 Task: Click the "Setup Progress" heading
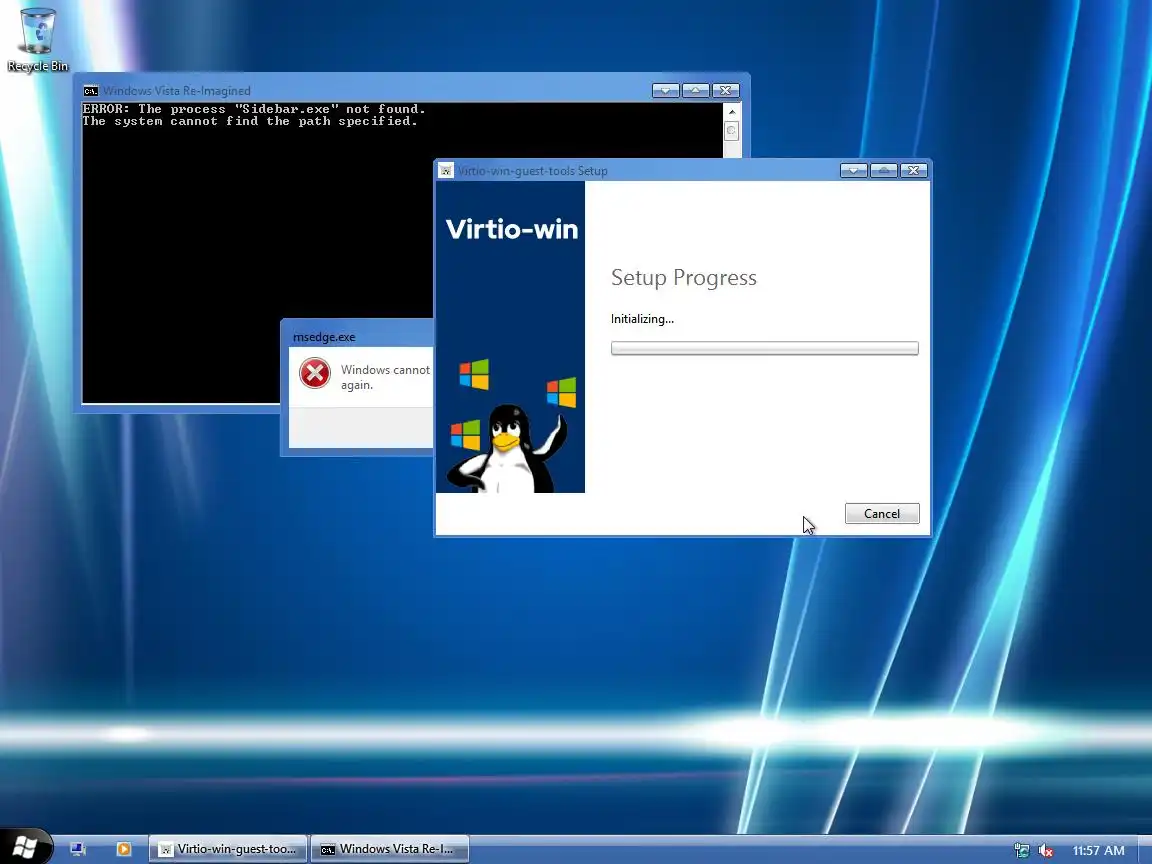click(683, 278)
